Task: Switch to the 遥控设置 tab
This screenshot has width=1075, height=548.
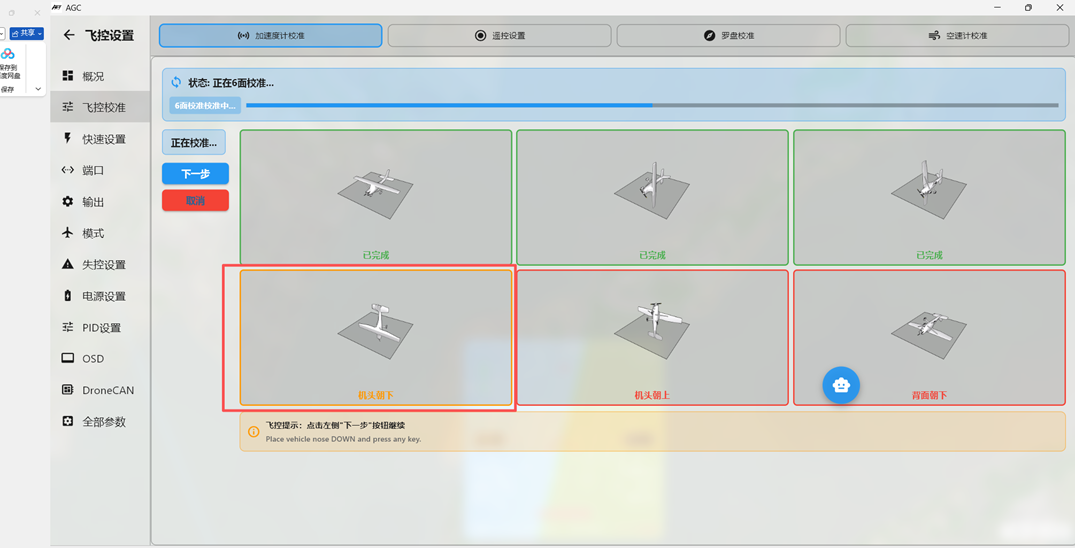Action: [499, 36]
